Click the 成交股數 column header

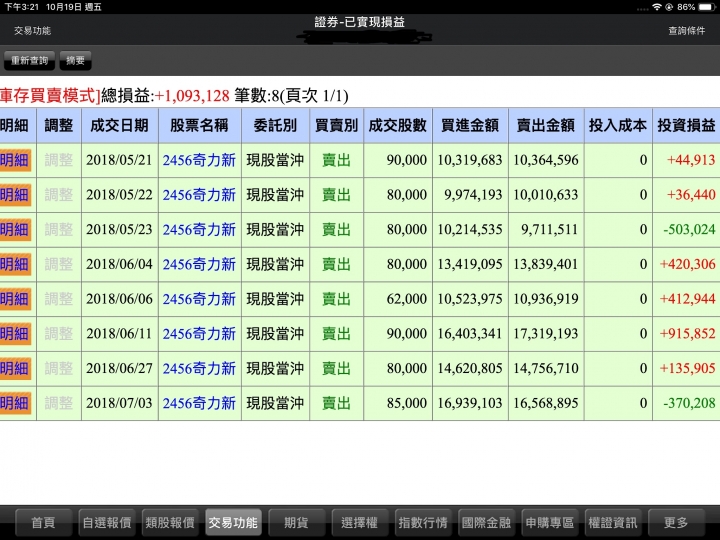point(398,125)
